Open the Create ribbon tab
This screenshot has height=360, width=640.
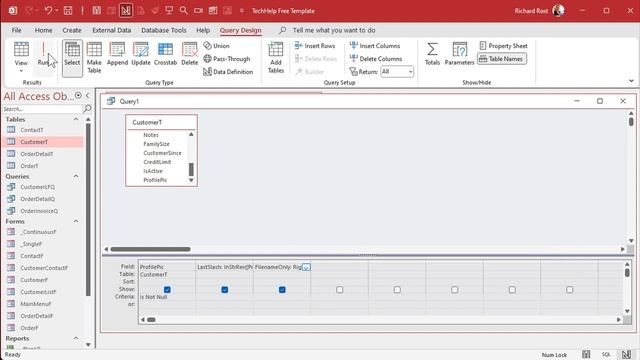(72, 30)
